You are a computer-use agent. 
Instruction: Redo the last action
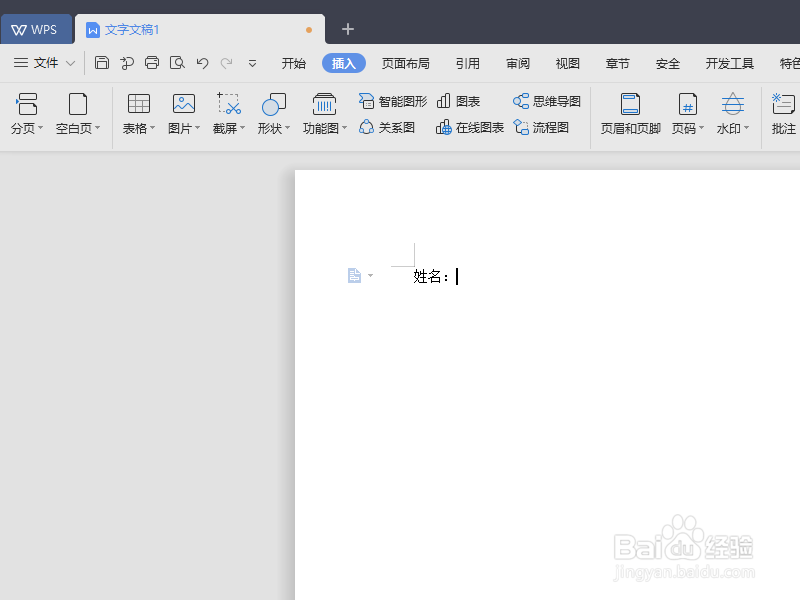point(227,63)
